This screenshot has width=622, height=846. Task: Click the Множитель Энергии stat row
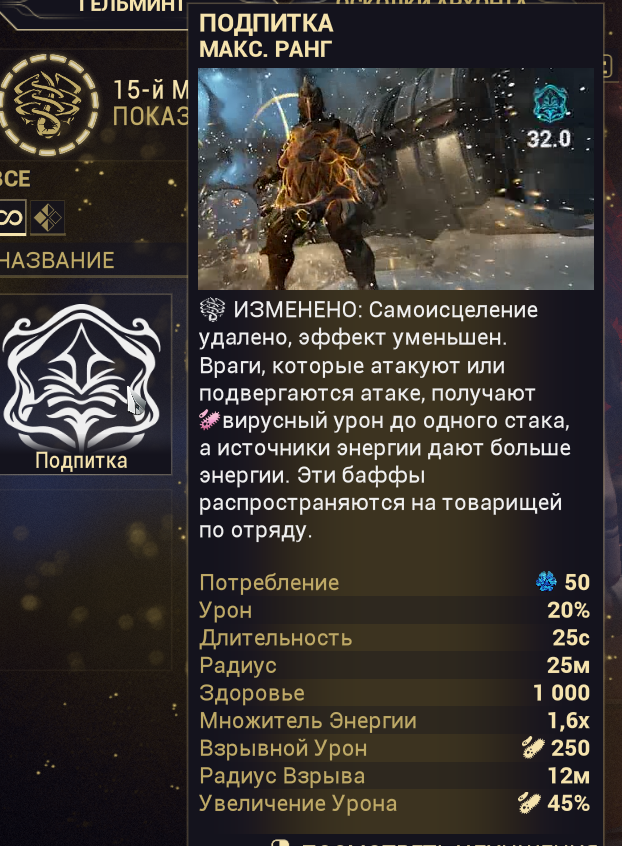394,720
